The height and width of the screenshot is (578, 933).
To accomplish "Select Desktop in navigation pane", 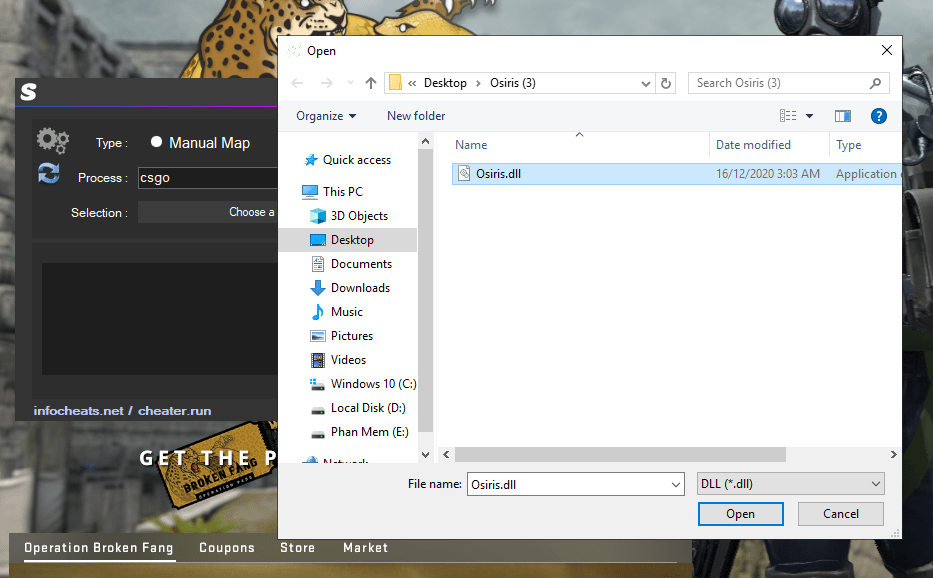I will (347, 240).
